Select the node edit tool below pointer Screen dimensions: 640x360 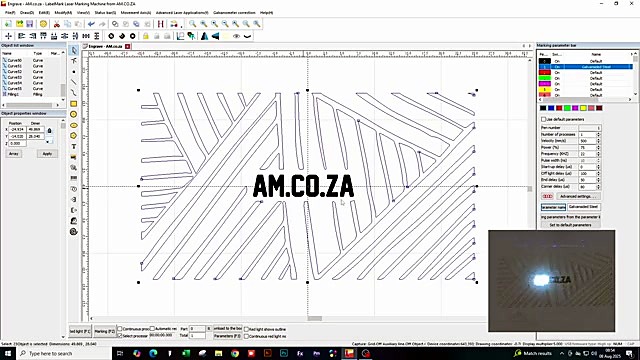pyautogui.click(x=74, y=61)
